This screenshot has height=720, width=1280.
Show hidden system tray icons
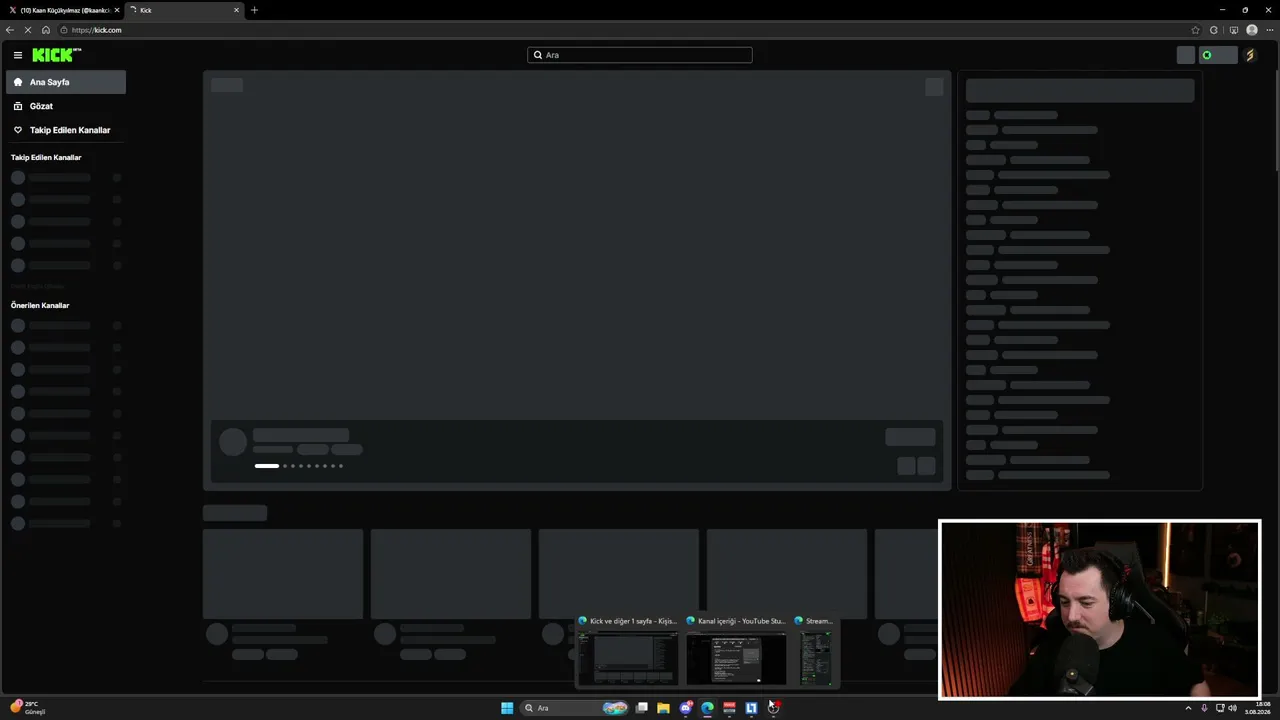tap(1188, 708)
